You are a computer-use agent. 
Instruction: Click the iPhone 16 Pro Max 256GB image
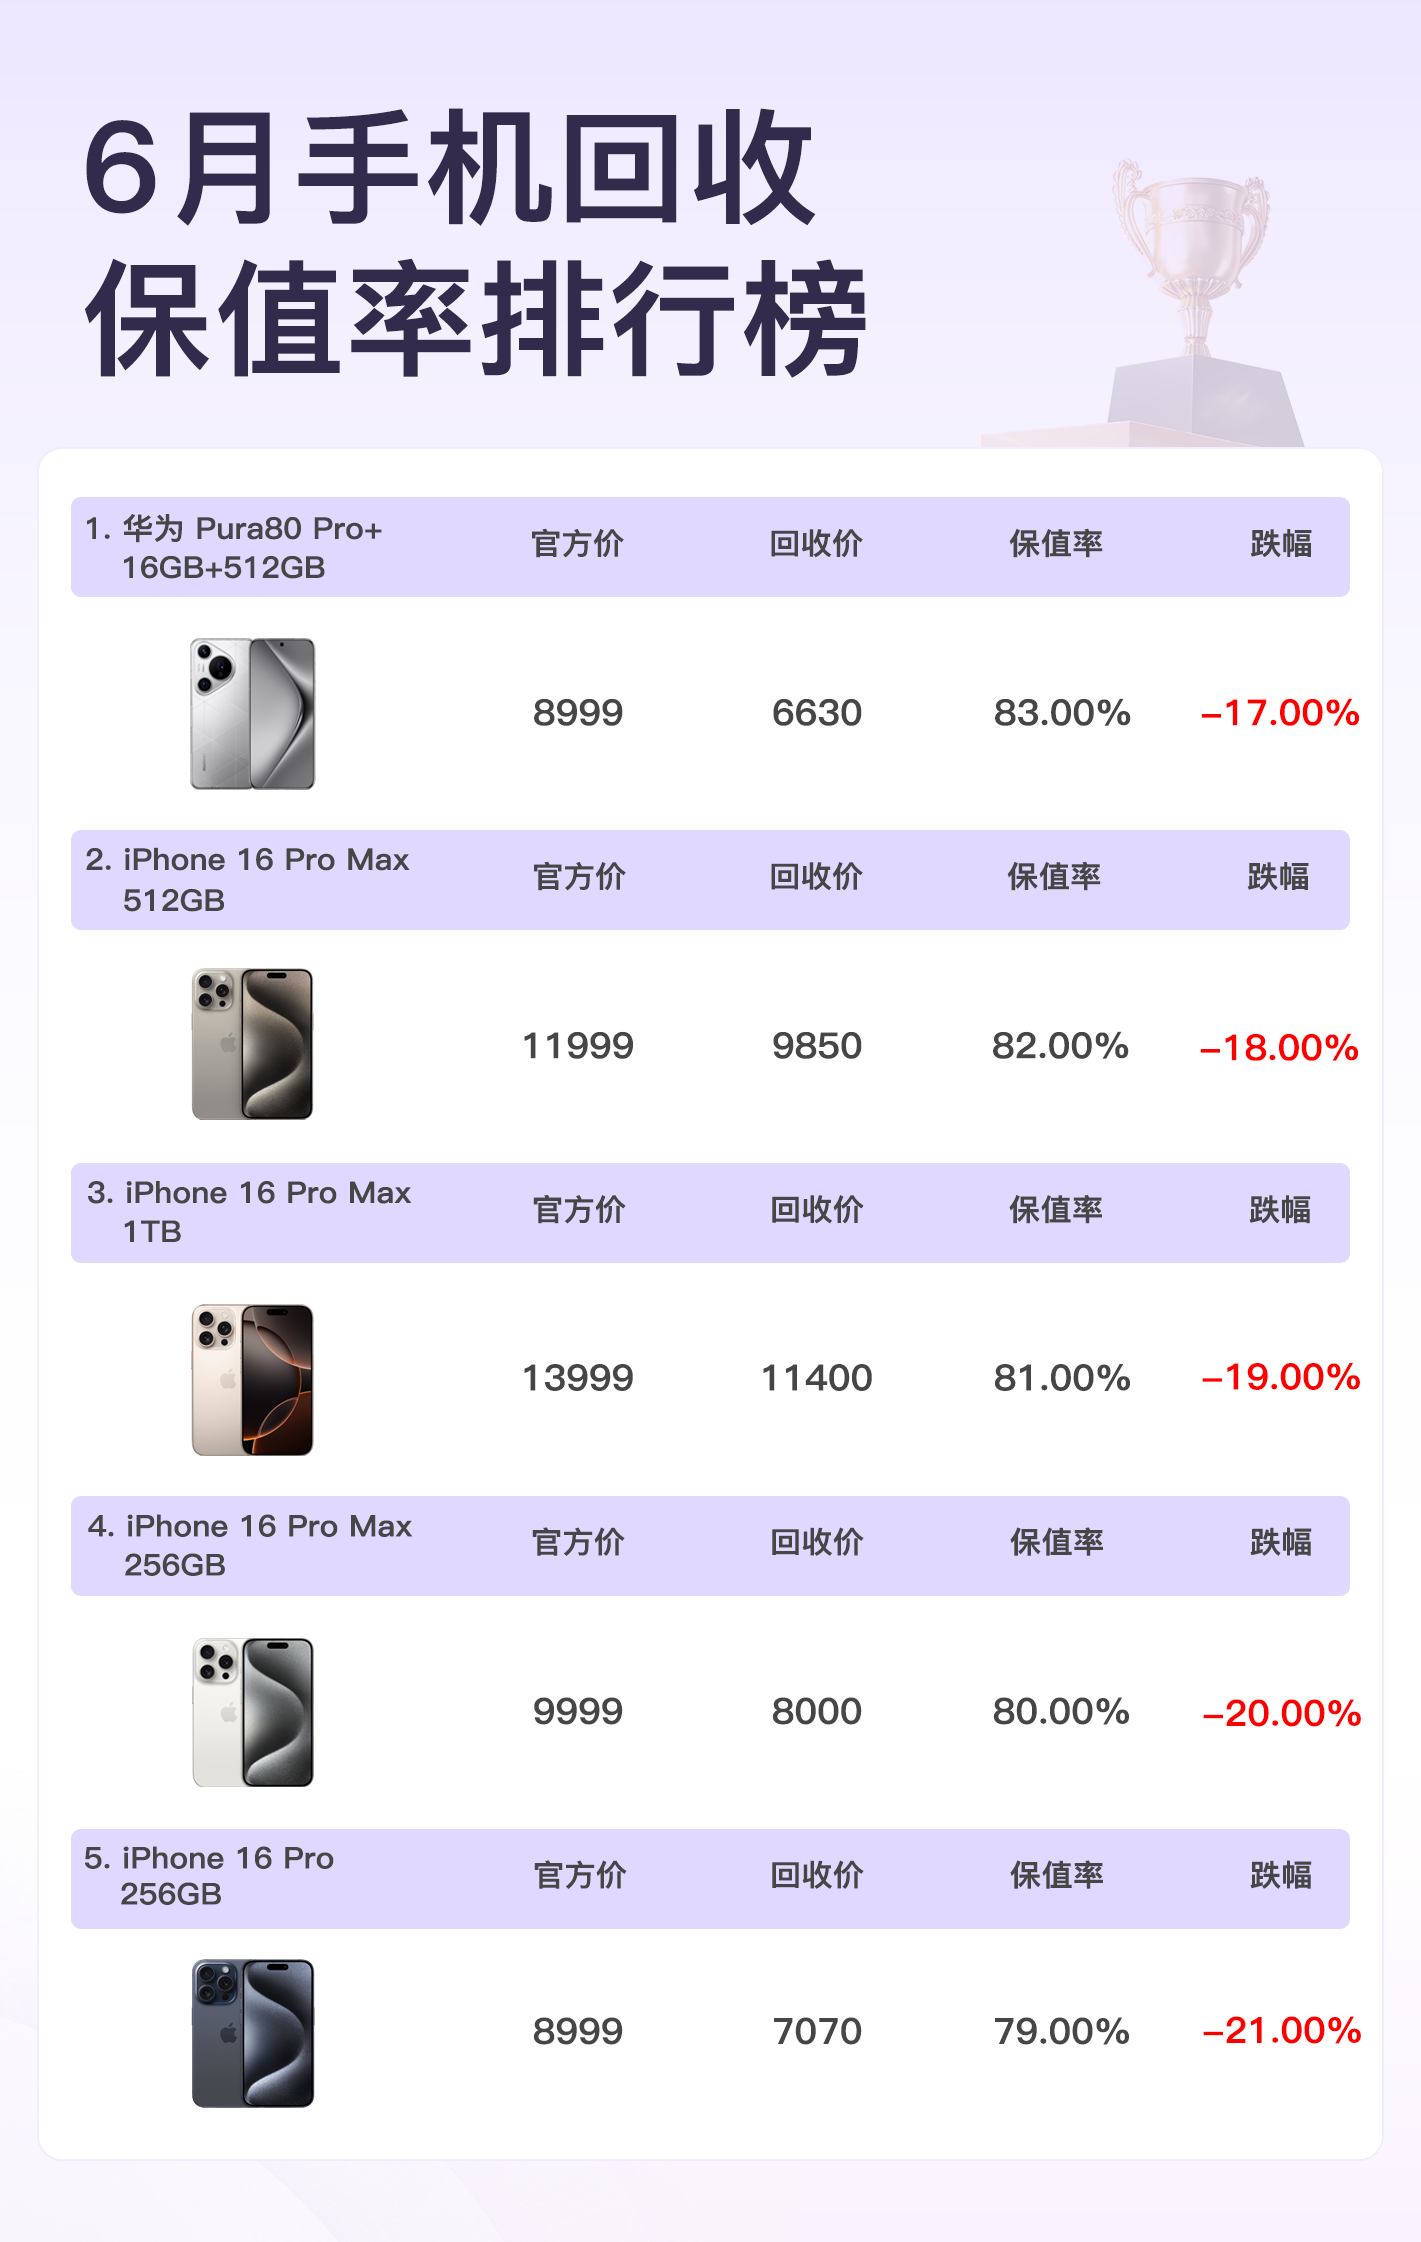click(x=253, y=1712)
